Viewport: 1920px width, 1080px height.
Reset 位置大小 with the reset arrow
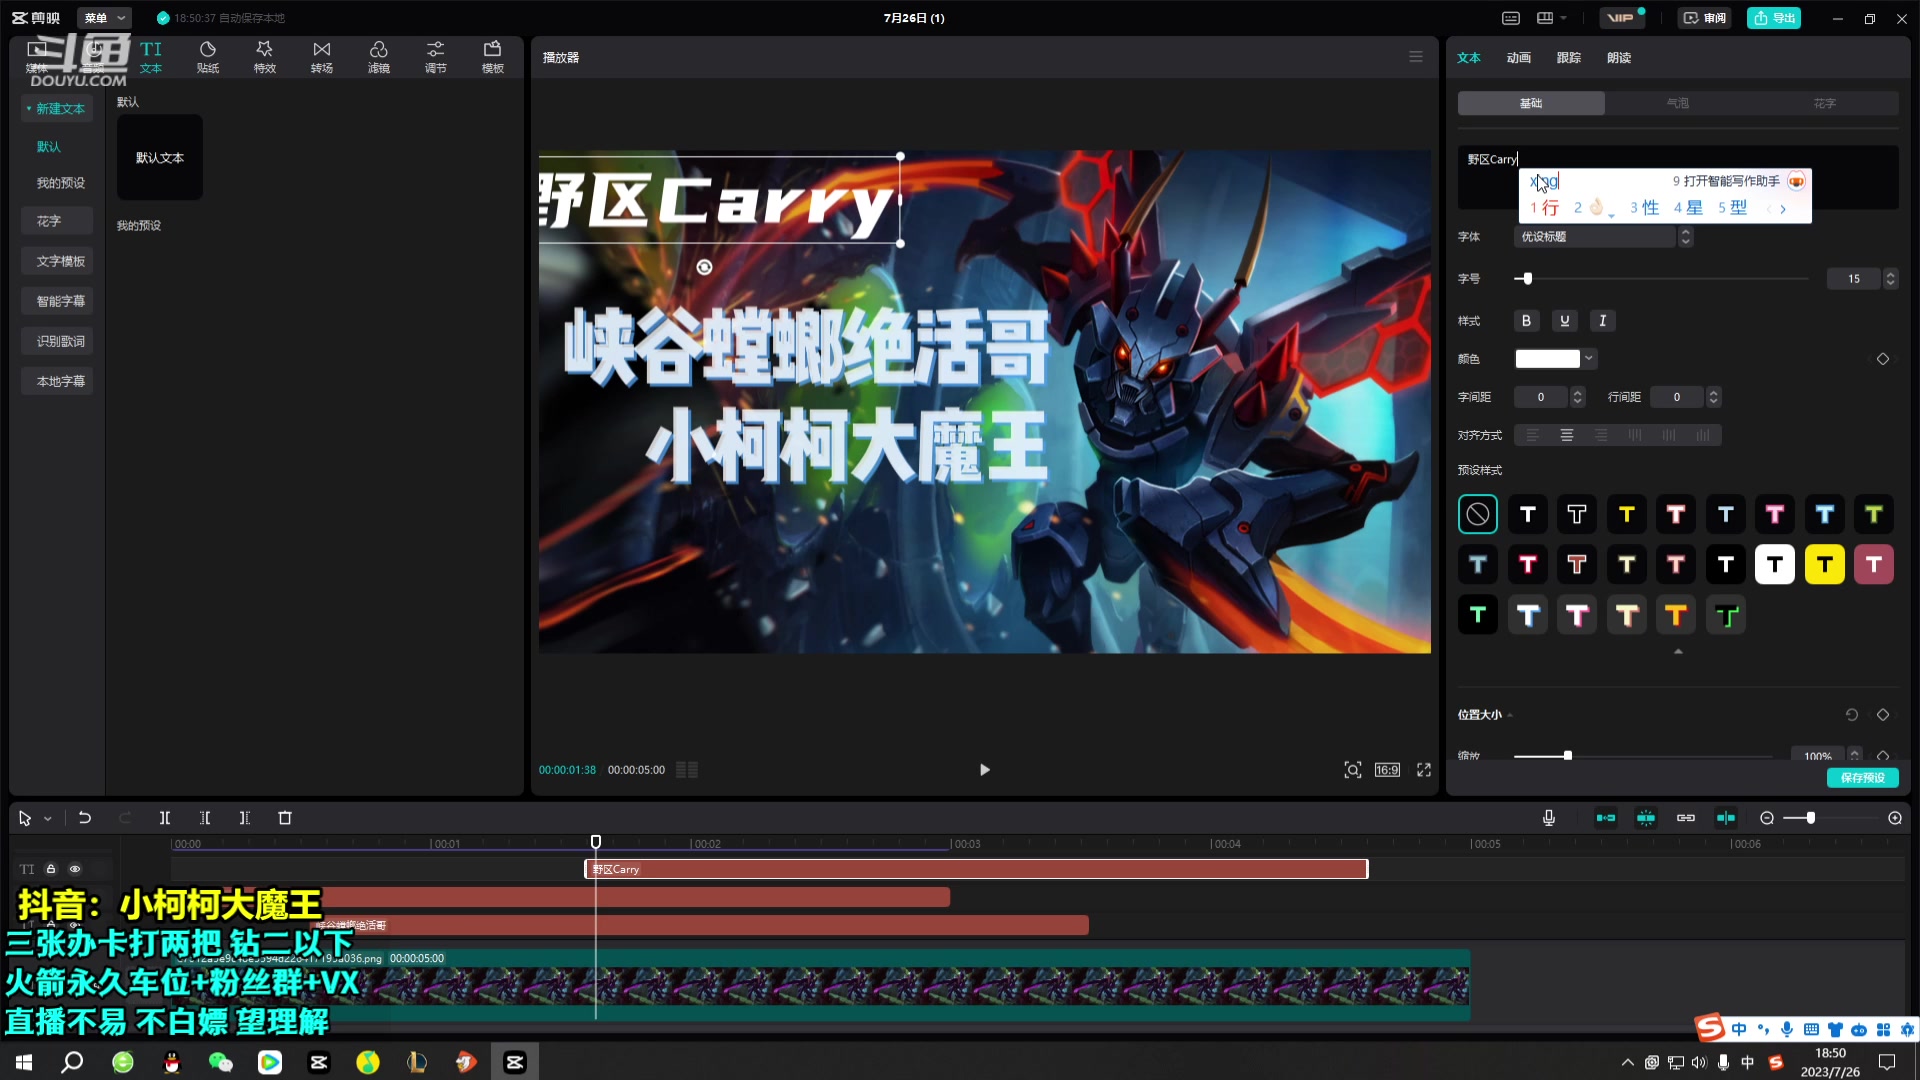(x=1852, y=715)
